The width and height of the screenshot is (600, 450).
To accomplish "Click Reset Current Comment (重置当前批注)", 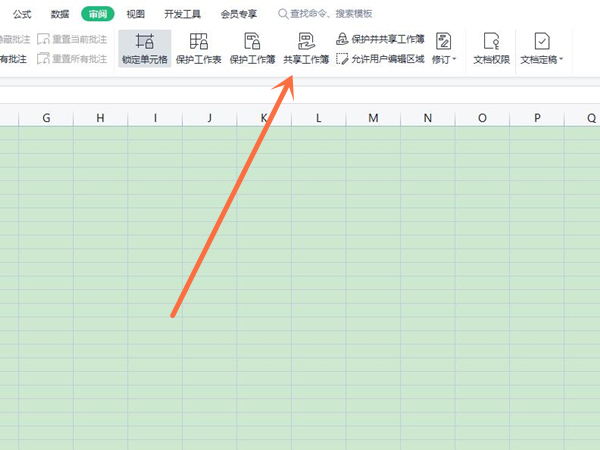I will pos(72,39).
